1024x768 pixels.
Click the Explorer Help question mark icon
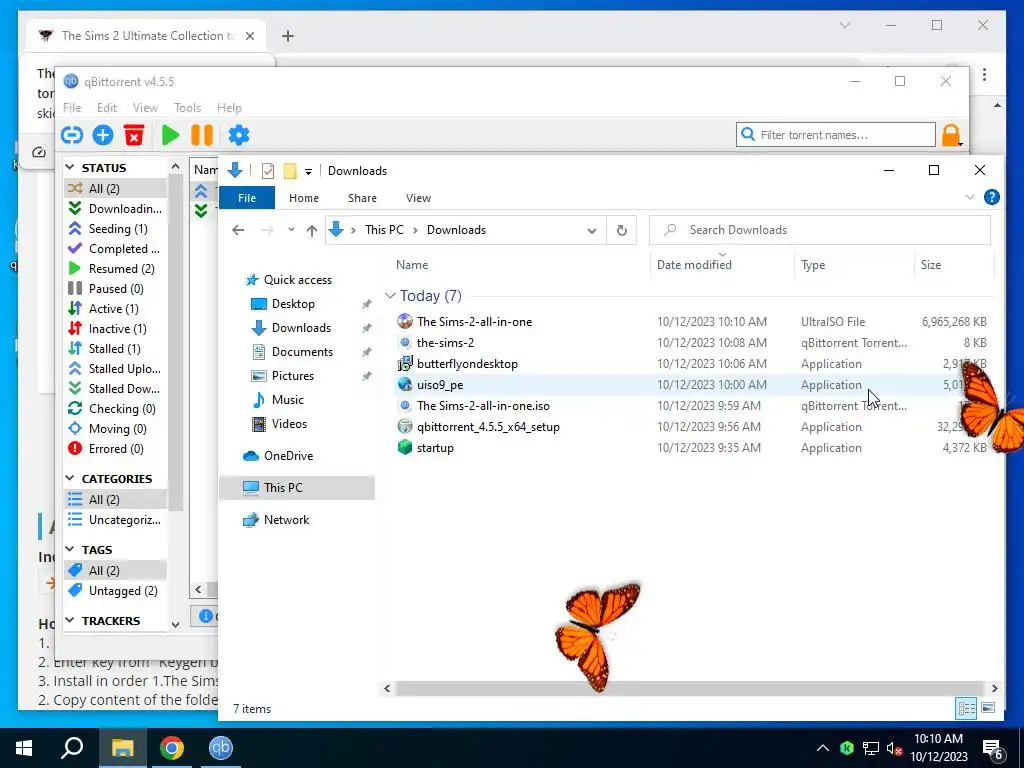click(991, 197)
